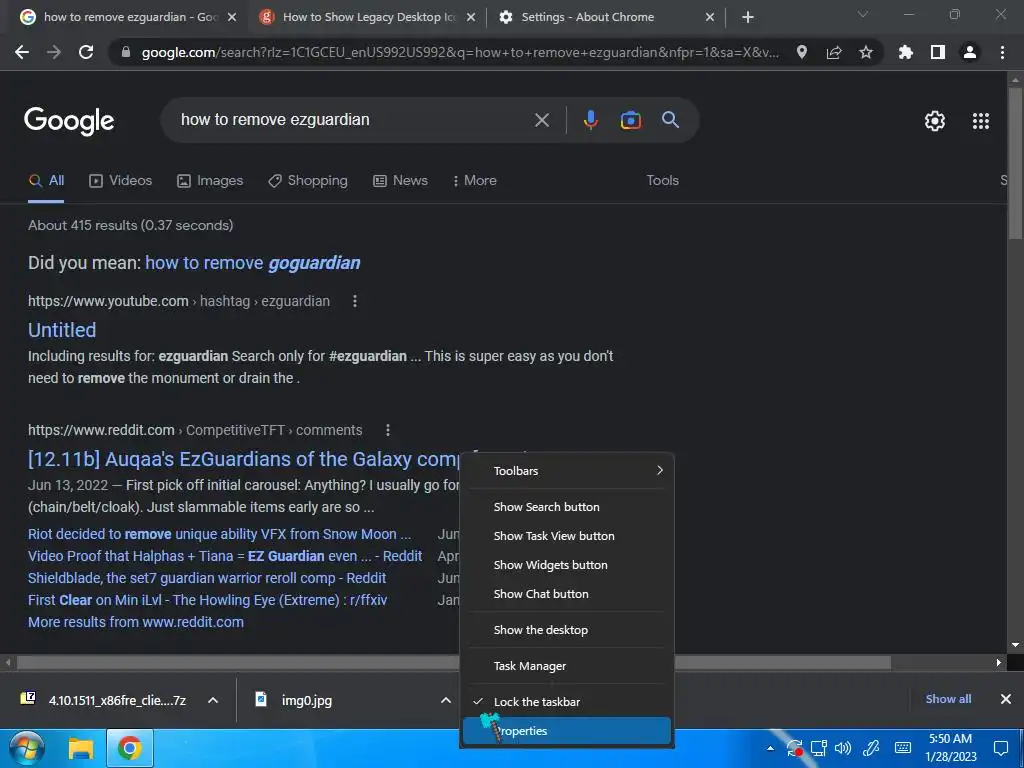Switch to the Images results tab
The image size is (1024, 768).
210,180
